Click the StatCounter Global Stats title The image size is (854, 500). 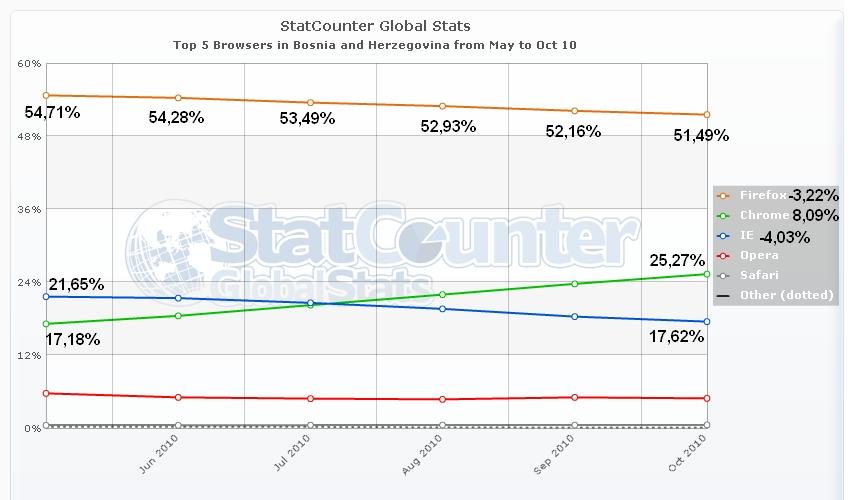(x=375, y=26)
